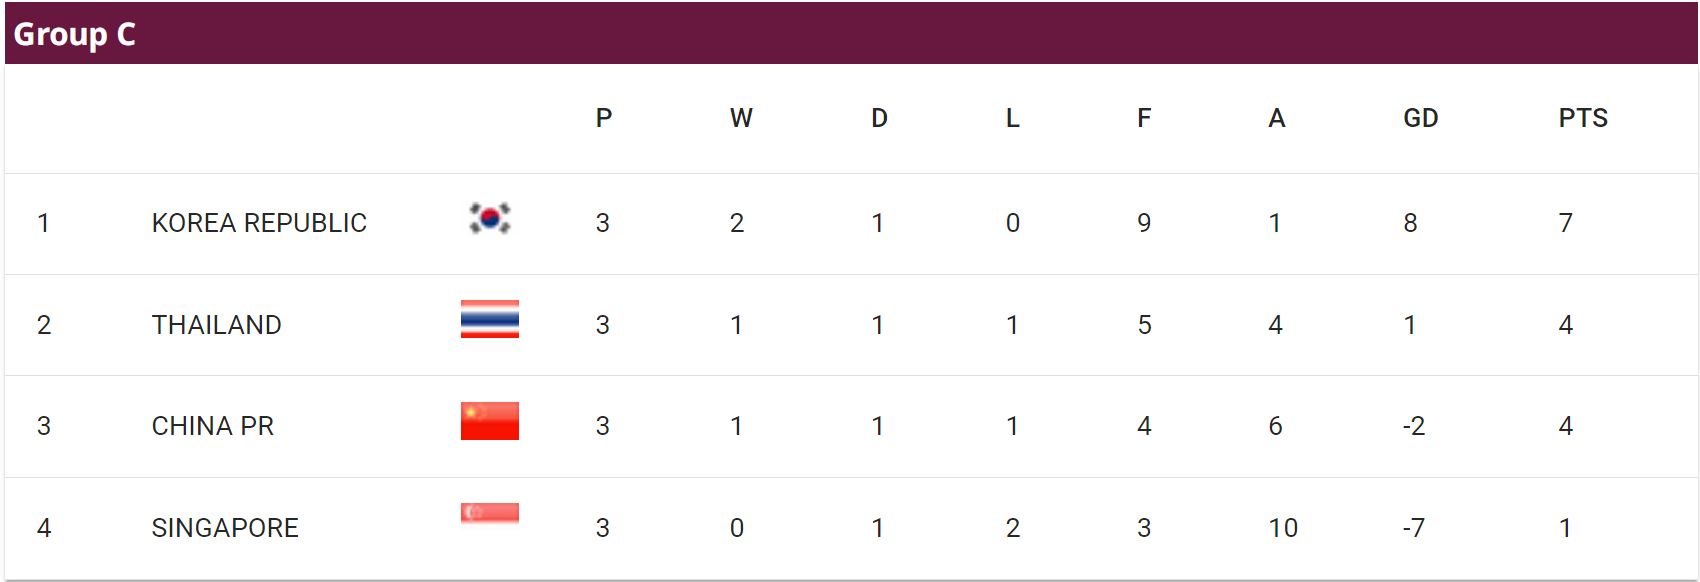Click the F (goals for) column header

click(x=1144, y=118)
